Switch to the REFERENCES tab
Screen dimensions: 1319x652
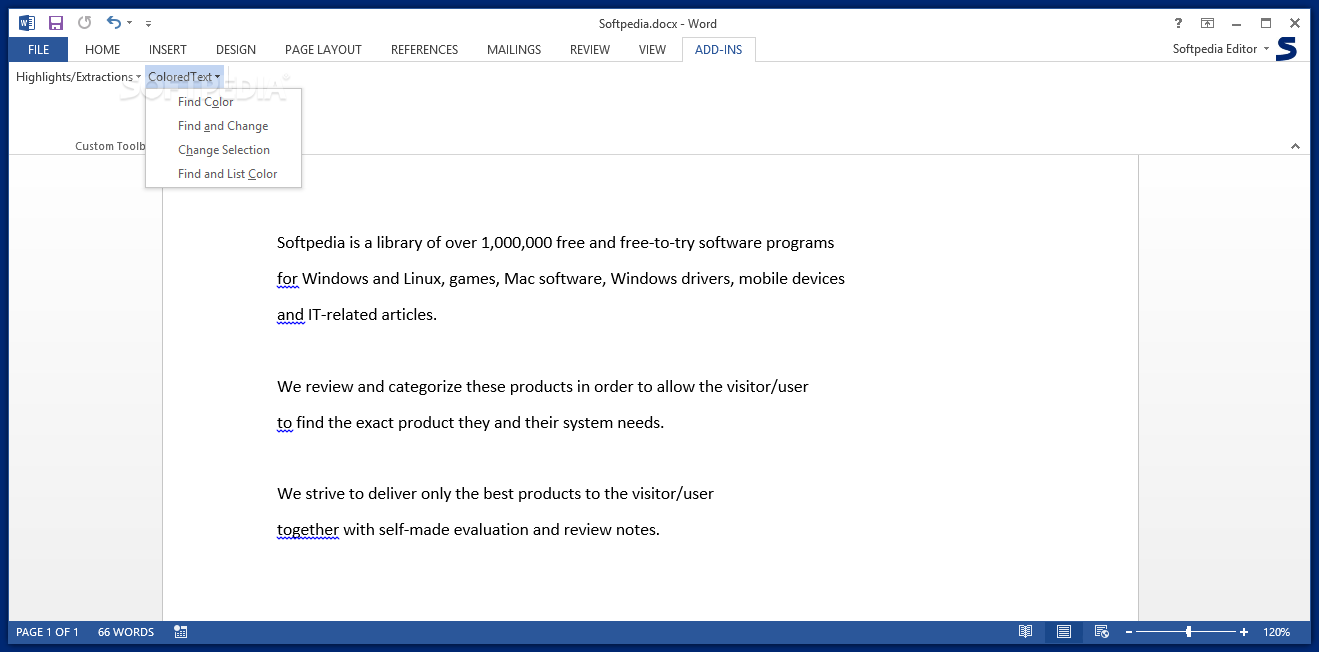coord(424,49)
